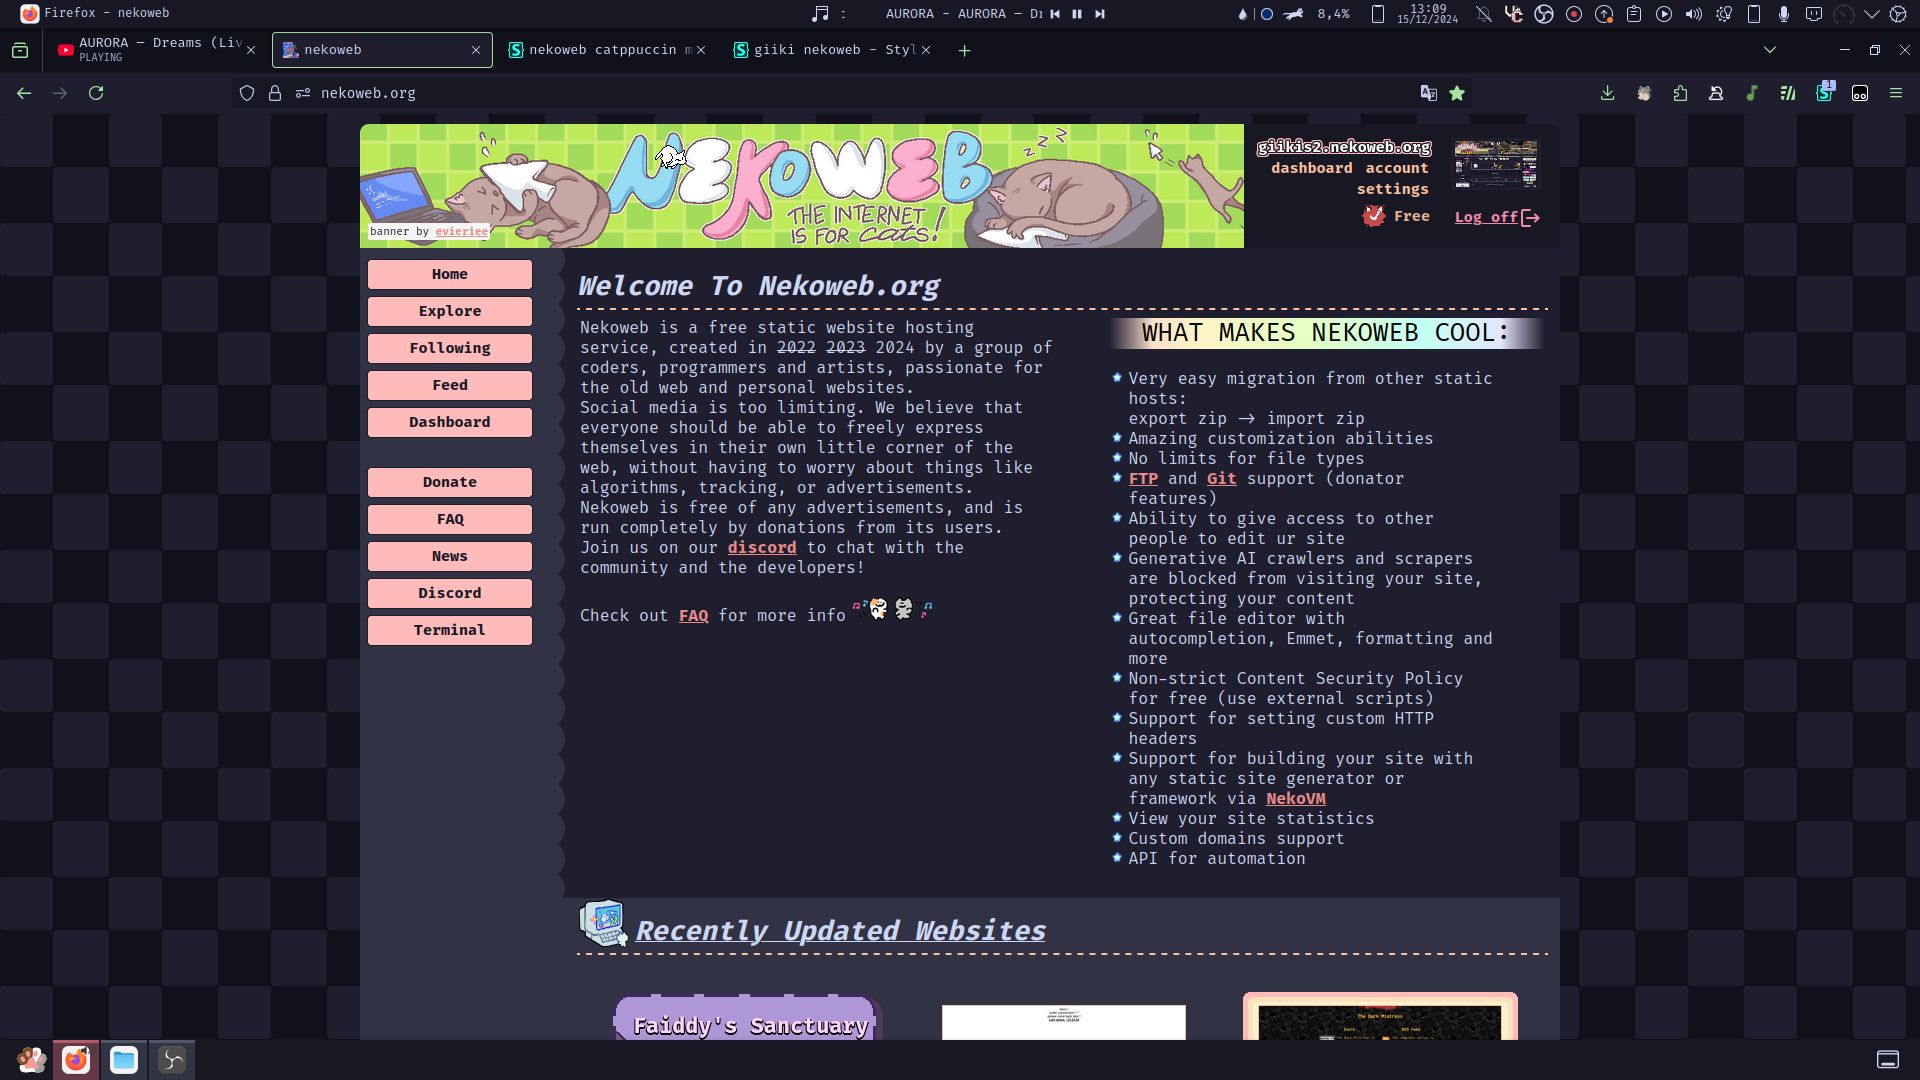Expand the list all tabs chevron
Screen dimensions: 1920x1080
(x=1770, y=50)
